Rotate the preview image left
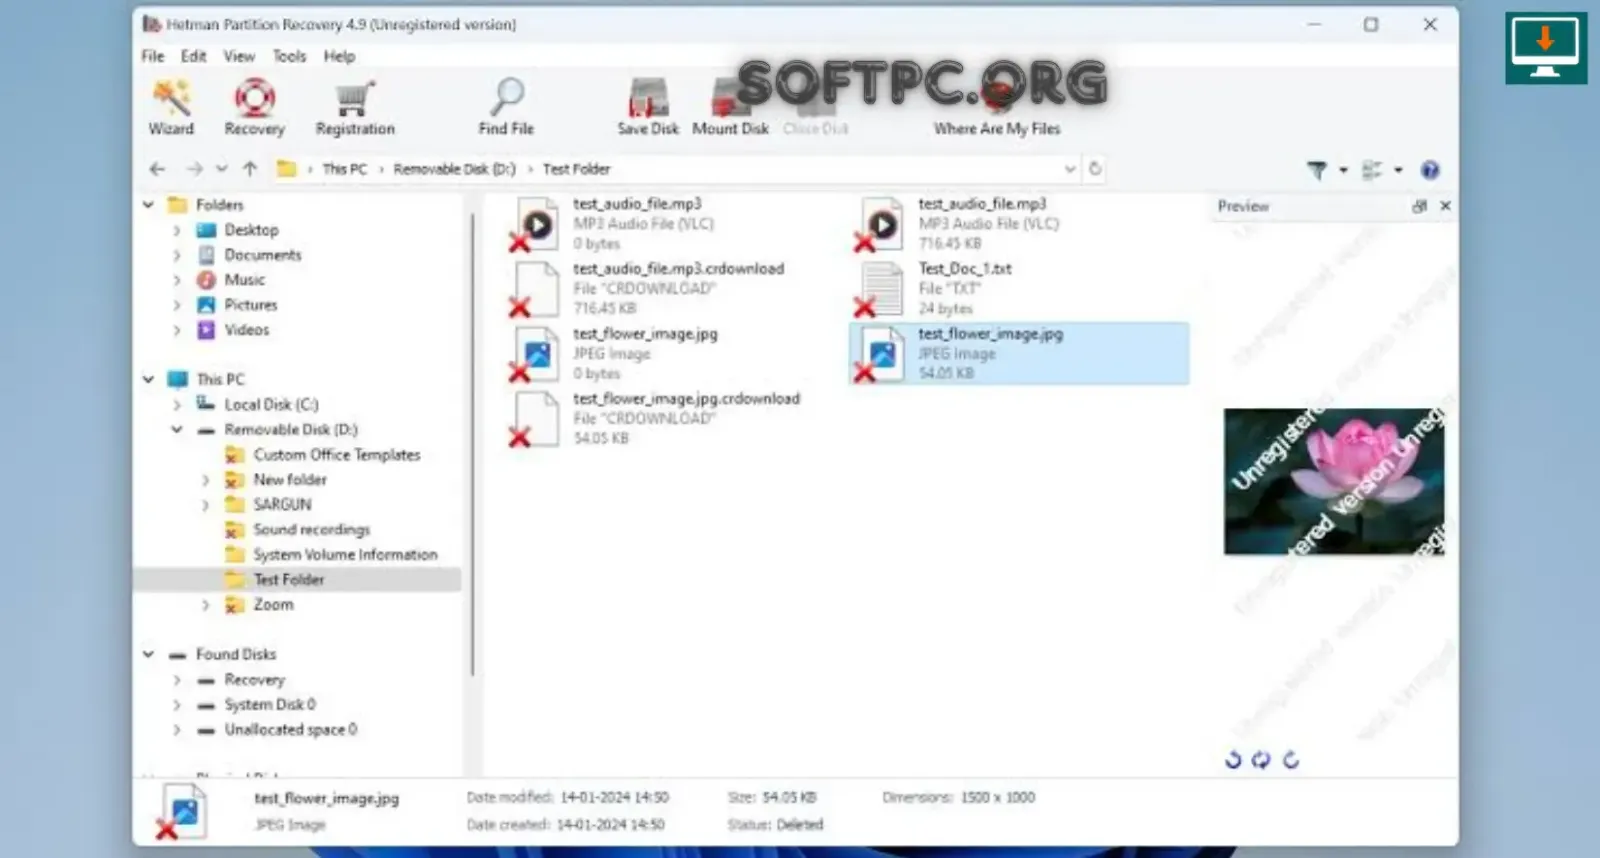 pos(1233,760)
